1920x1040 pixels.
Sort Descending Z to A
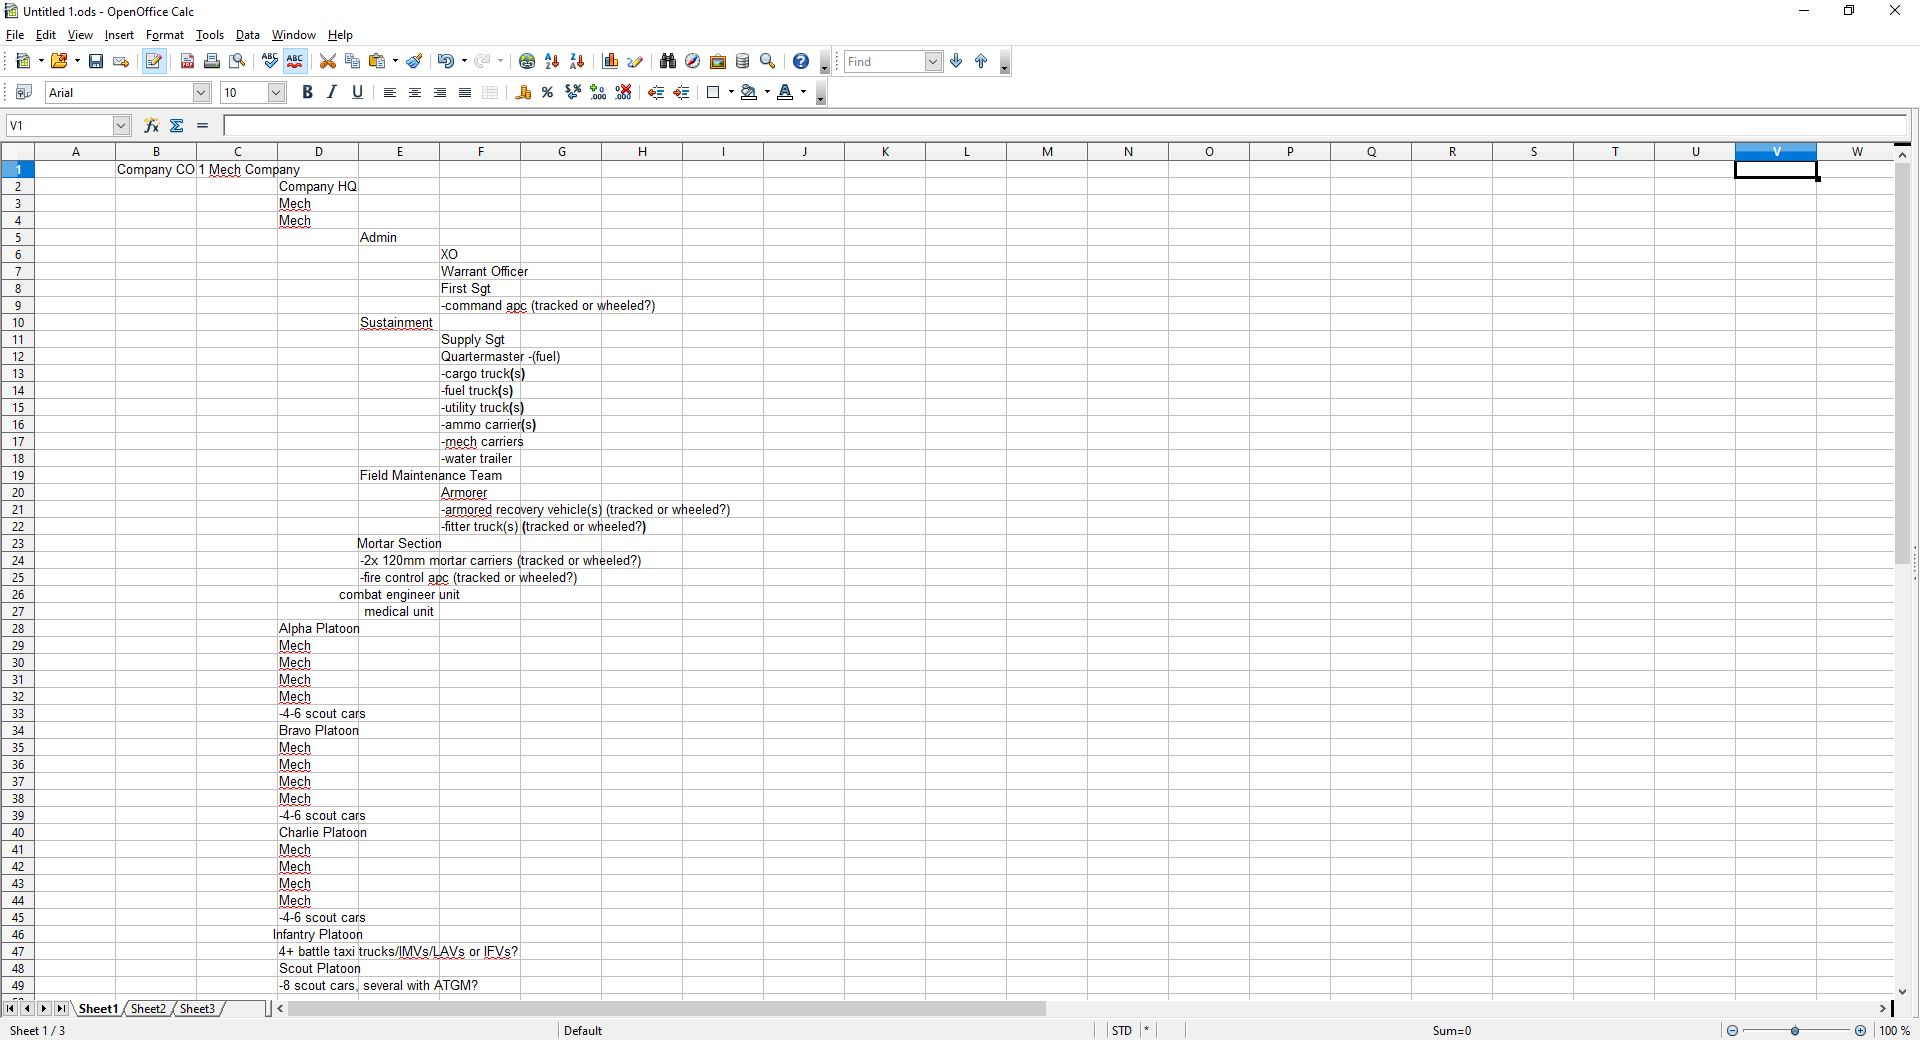click(577, 61)
